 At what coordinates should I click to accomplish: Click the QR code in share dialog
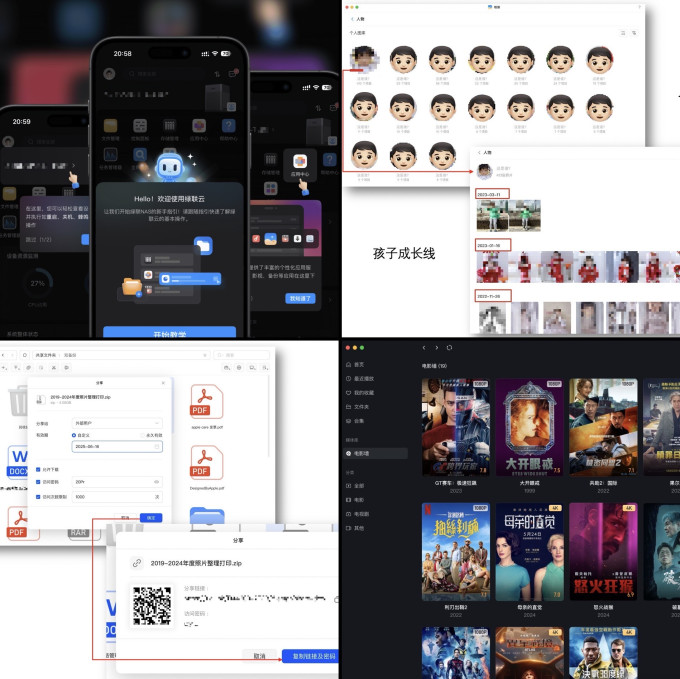pyautogui.click(x=152, y=606)
